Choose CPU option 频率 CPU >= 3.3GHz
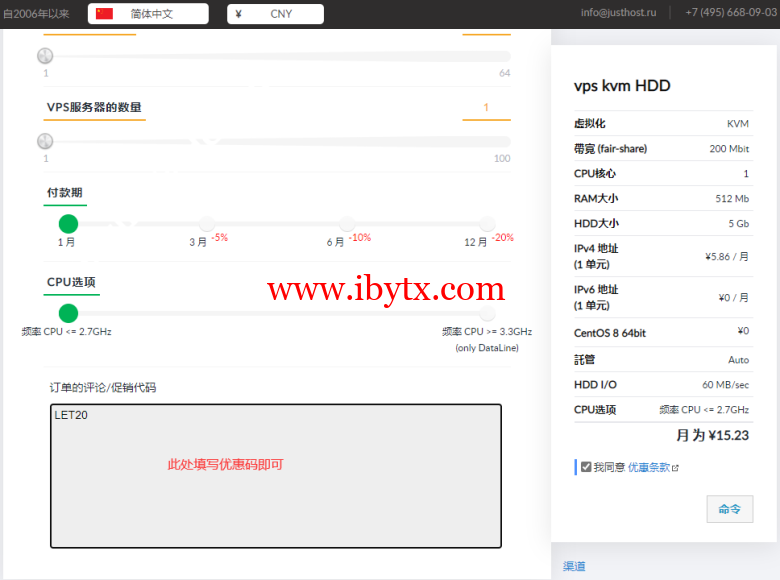This screenshot has width=780, height=580. 487,313
